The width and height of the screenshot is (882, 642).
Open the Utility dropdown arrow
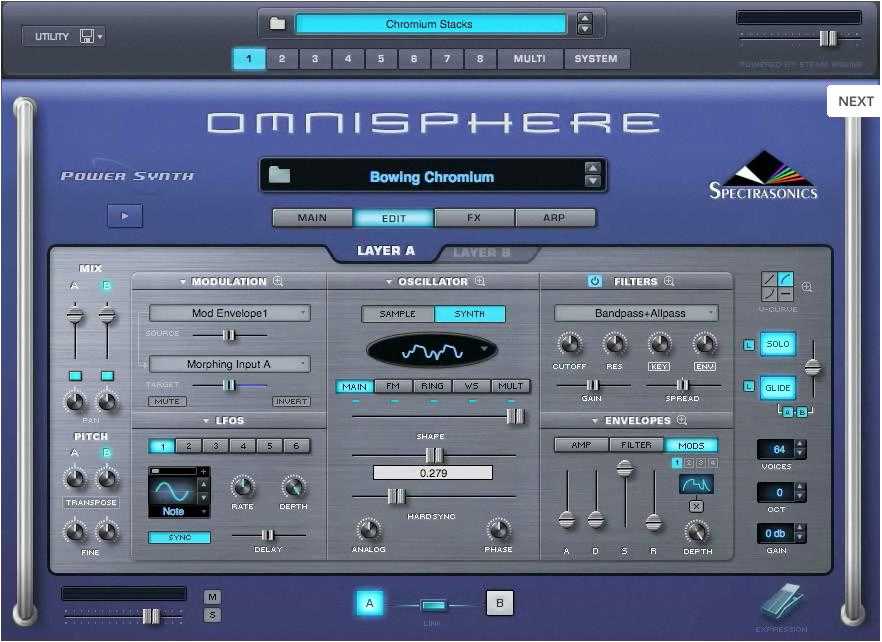point(100,37)
